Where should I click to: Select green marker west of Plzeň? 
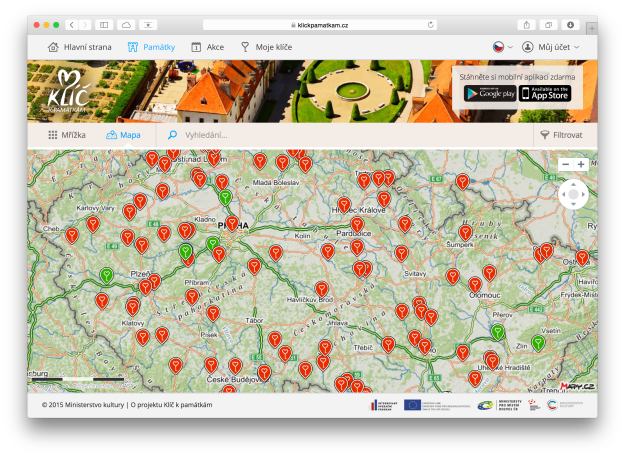coord(106,275)
